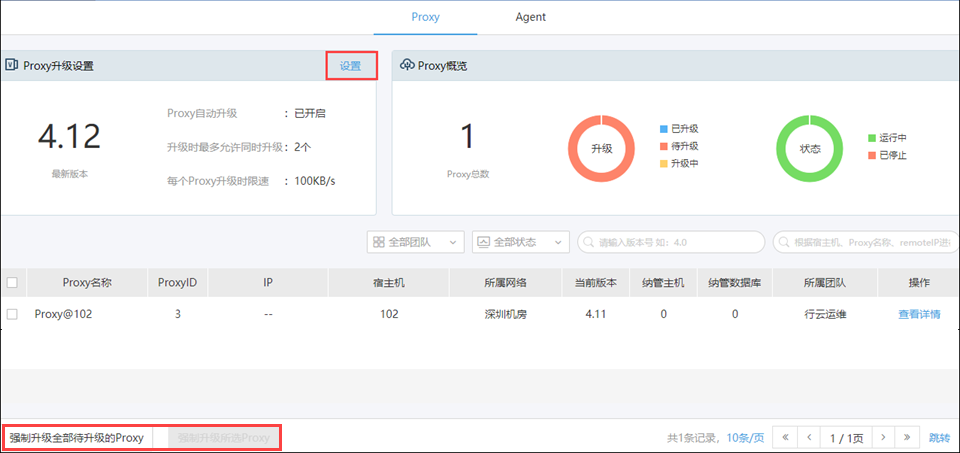Click the grid icon in 全部团队 filter
This screenshot has width=960, height=453.
(377, 242)
